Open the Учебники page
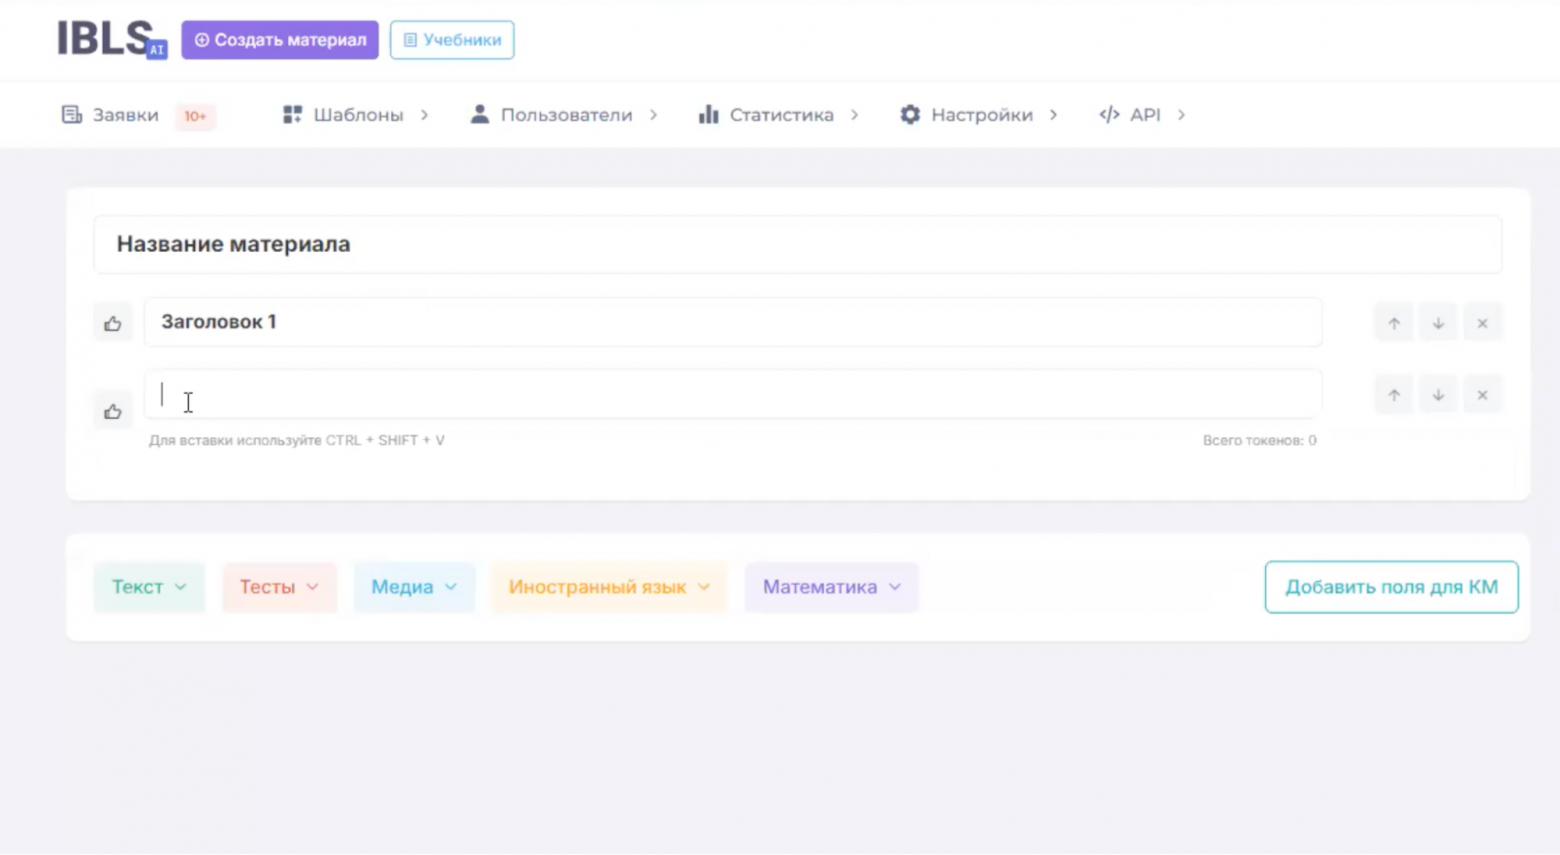1560x855 pixels. pos(451,40)
